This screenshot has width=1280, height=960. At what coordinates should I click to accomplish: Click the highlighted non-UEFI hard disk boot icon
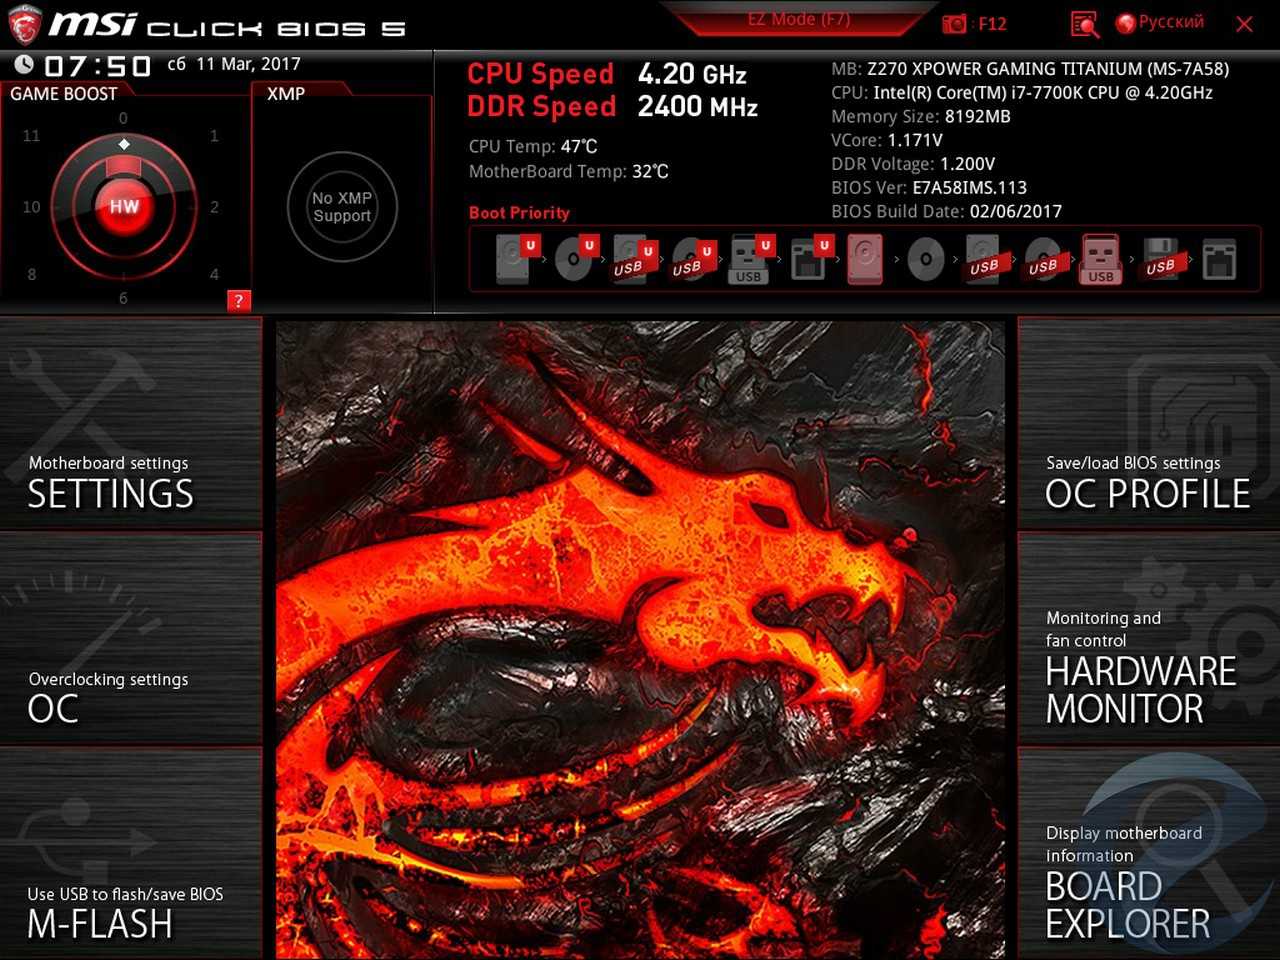866,259
